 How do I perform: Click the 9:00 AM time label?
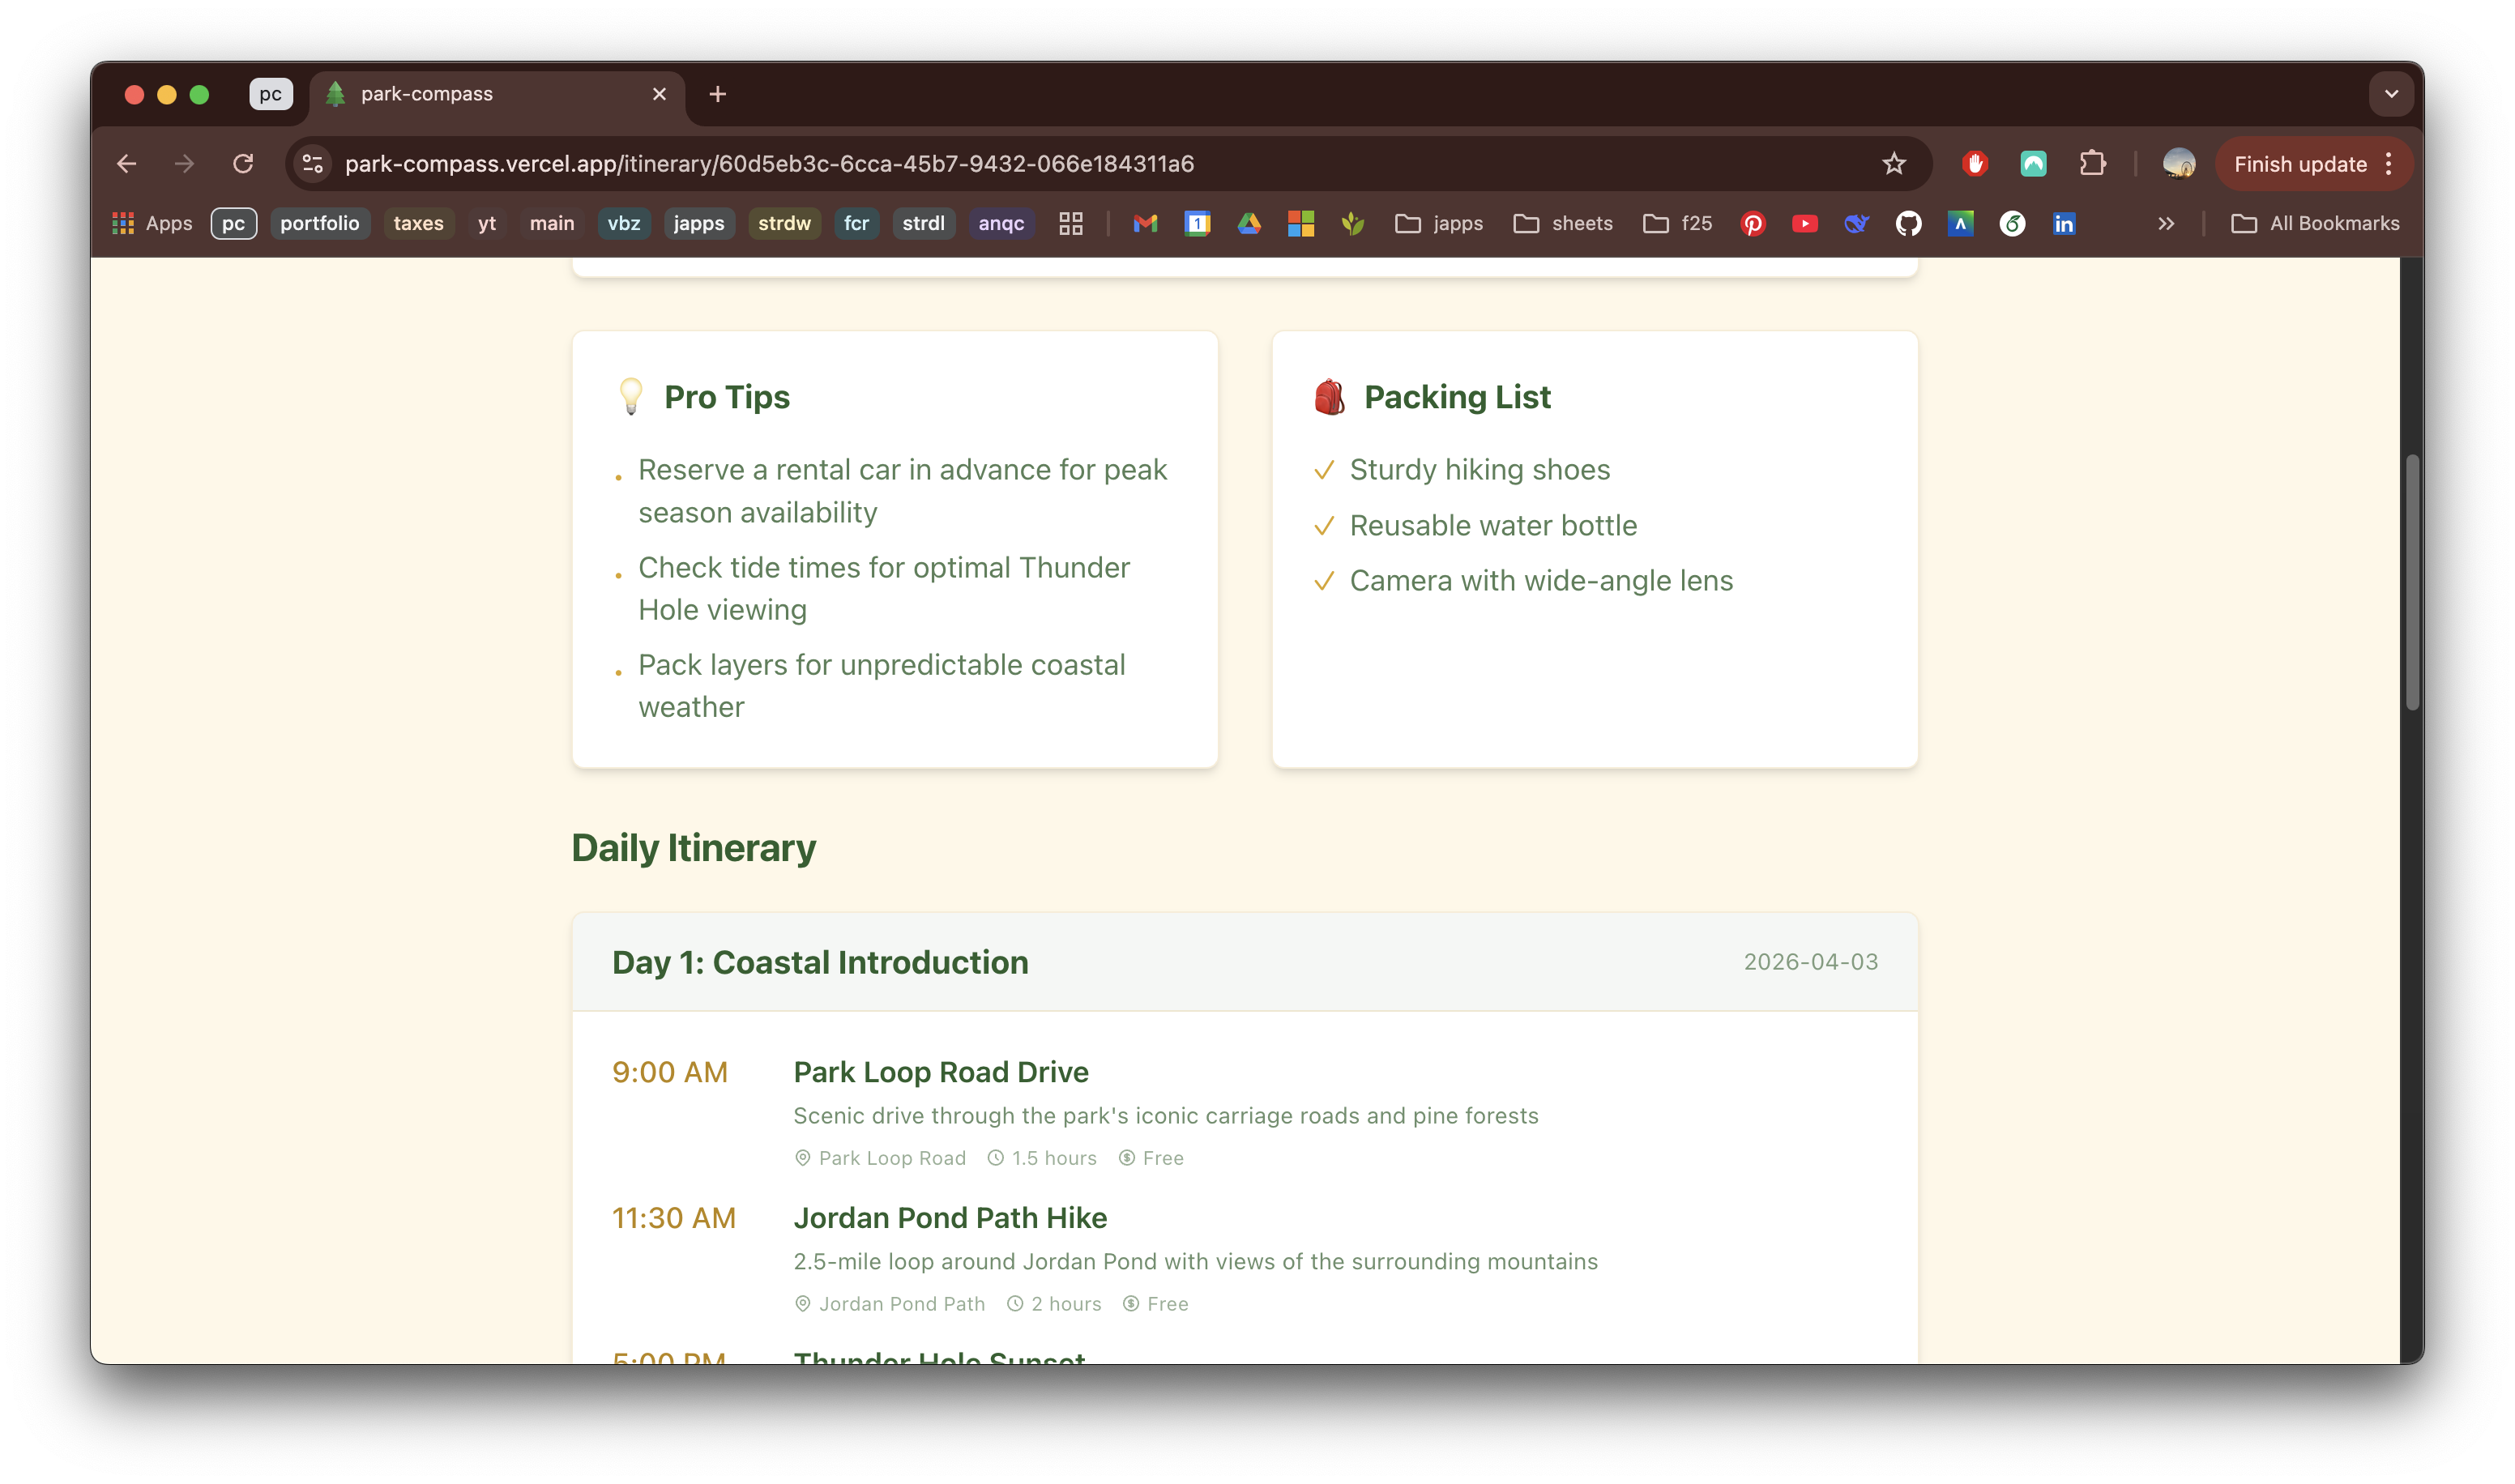click(x=670, y=1072)
